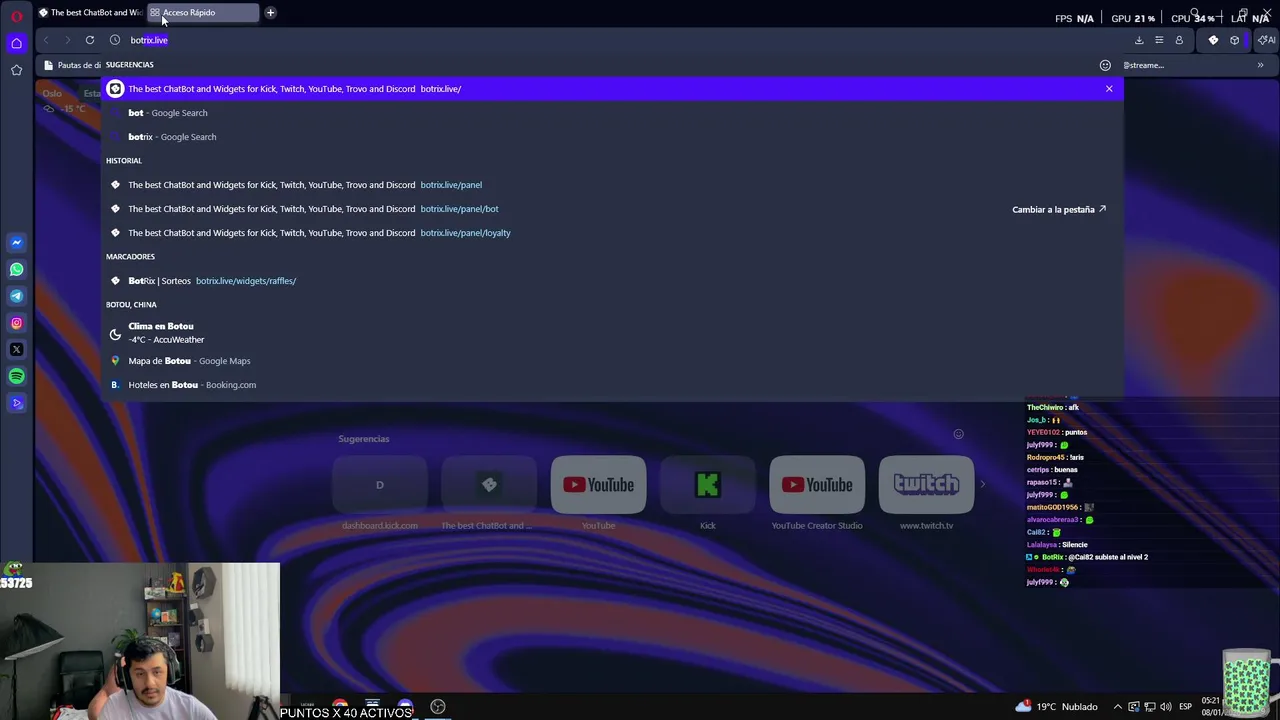Open Mapa de Botou Google Maps suggestion
Viewport: 1280px width, 720px height.
coord(612,361)
